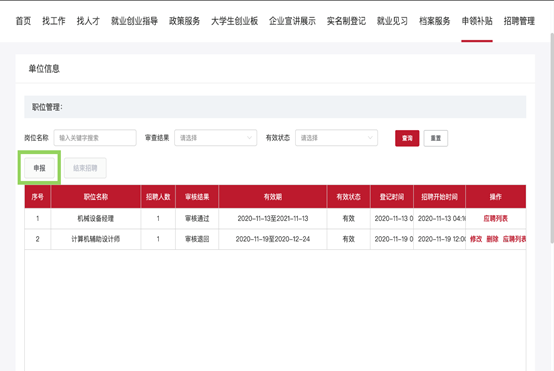The width and height of the screenshot is (554, 371).
Task: Open the 申领补贴 navigation tab
Action: [477, 21]
